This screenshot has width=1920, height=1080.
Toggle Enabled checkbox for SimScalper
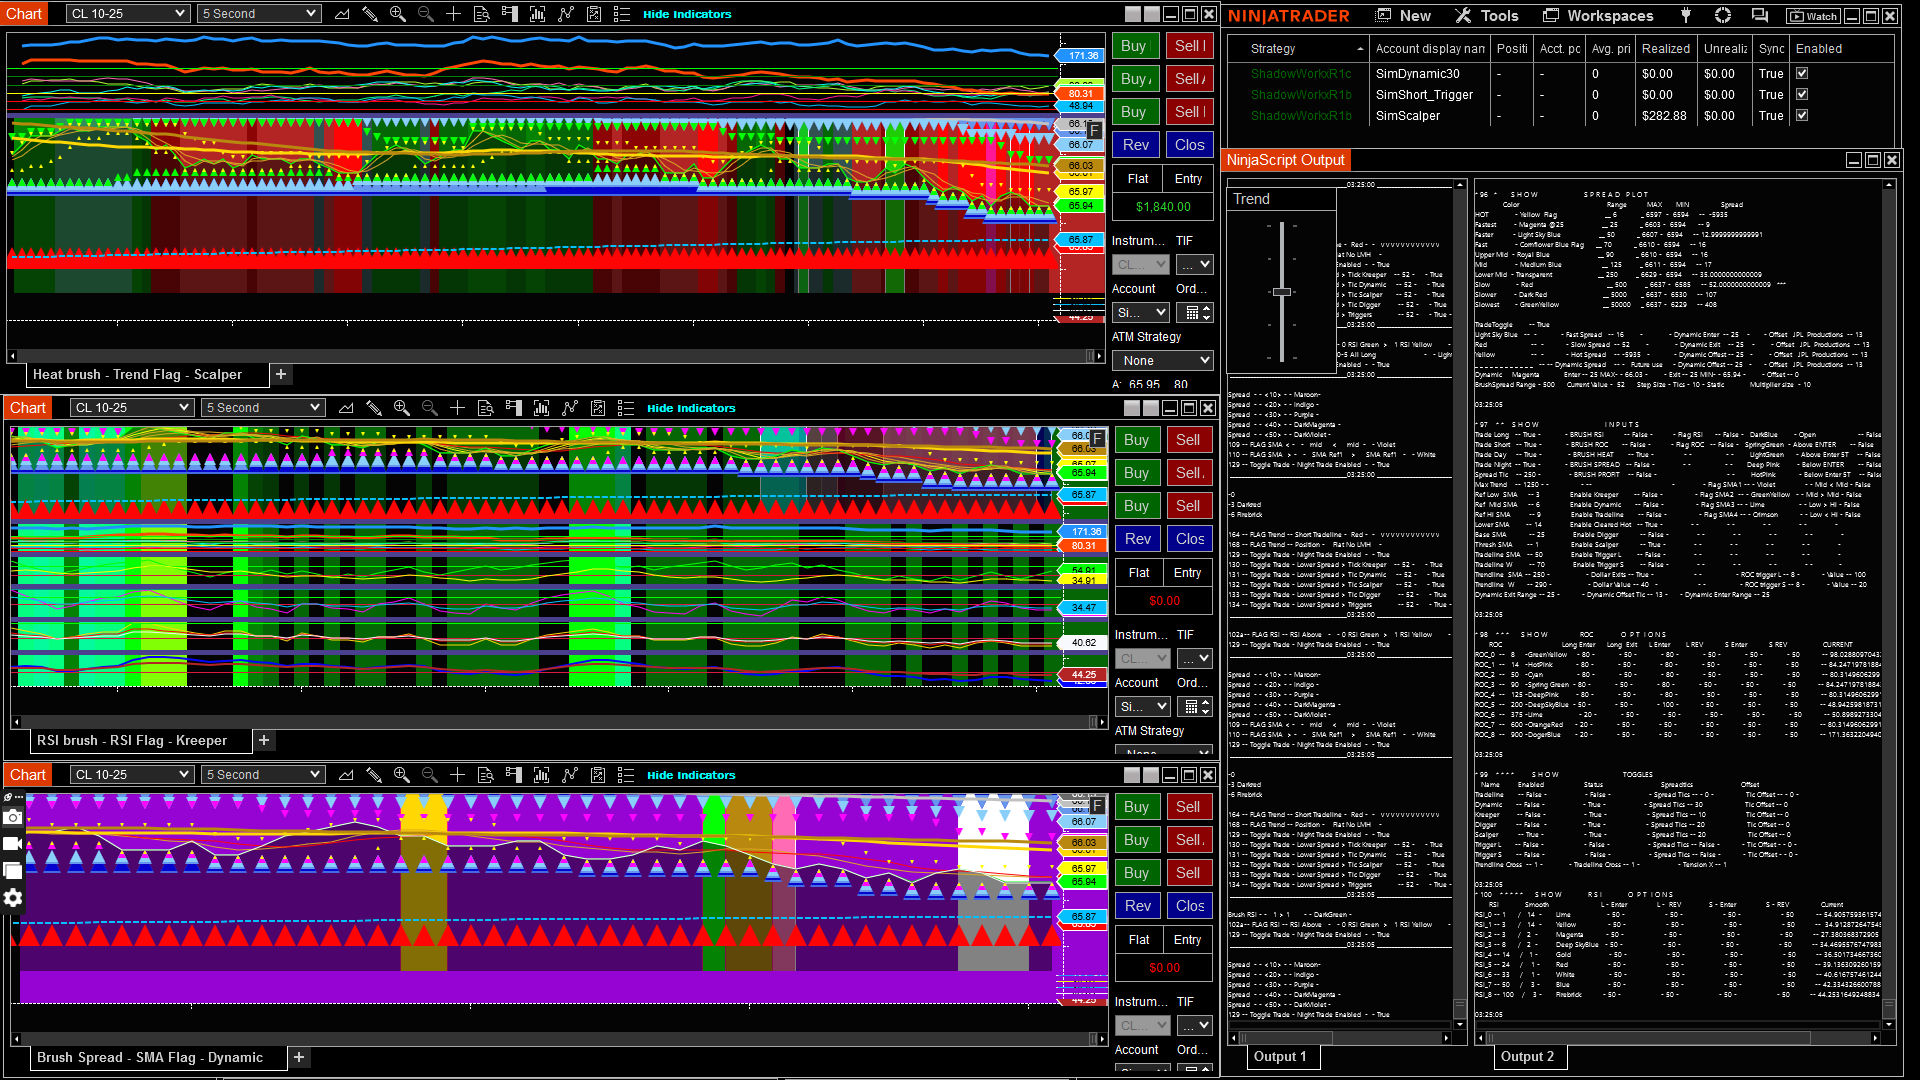click(1802, 116)
